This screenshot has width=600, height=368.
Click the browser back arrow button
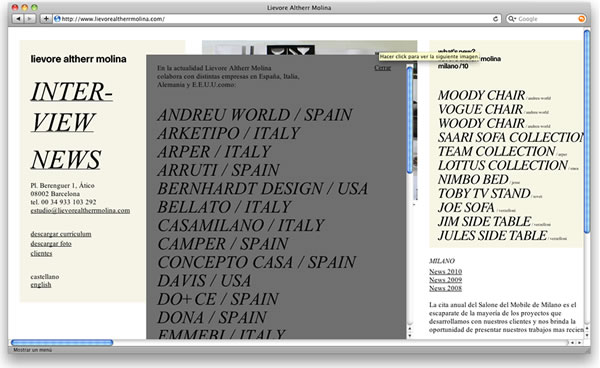[18, 18]
